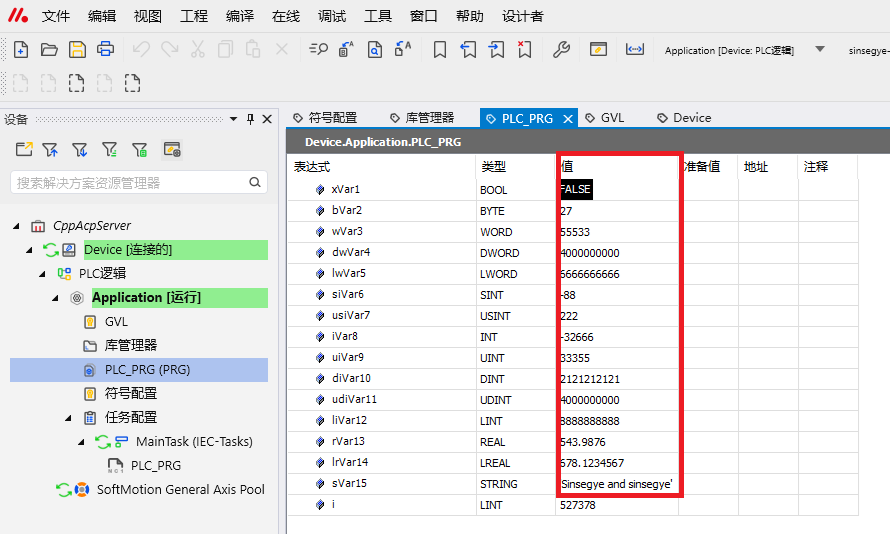Select SoftMotion General Axis Pool node
The width and height of the screenshot is (890, 534).
(x=180, y=490)
